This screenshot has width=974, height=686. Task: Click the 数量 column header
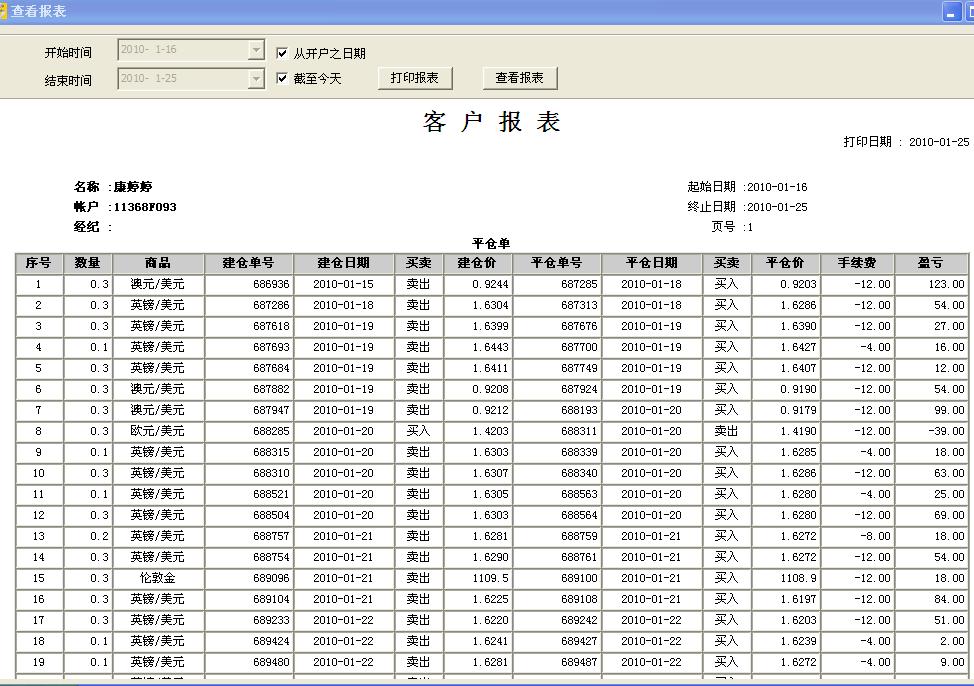point(88,263)
